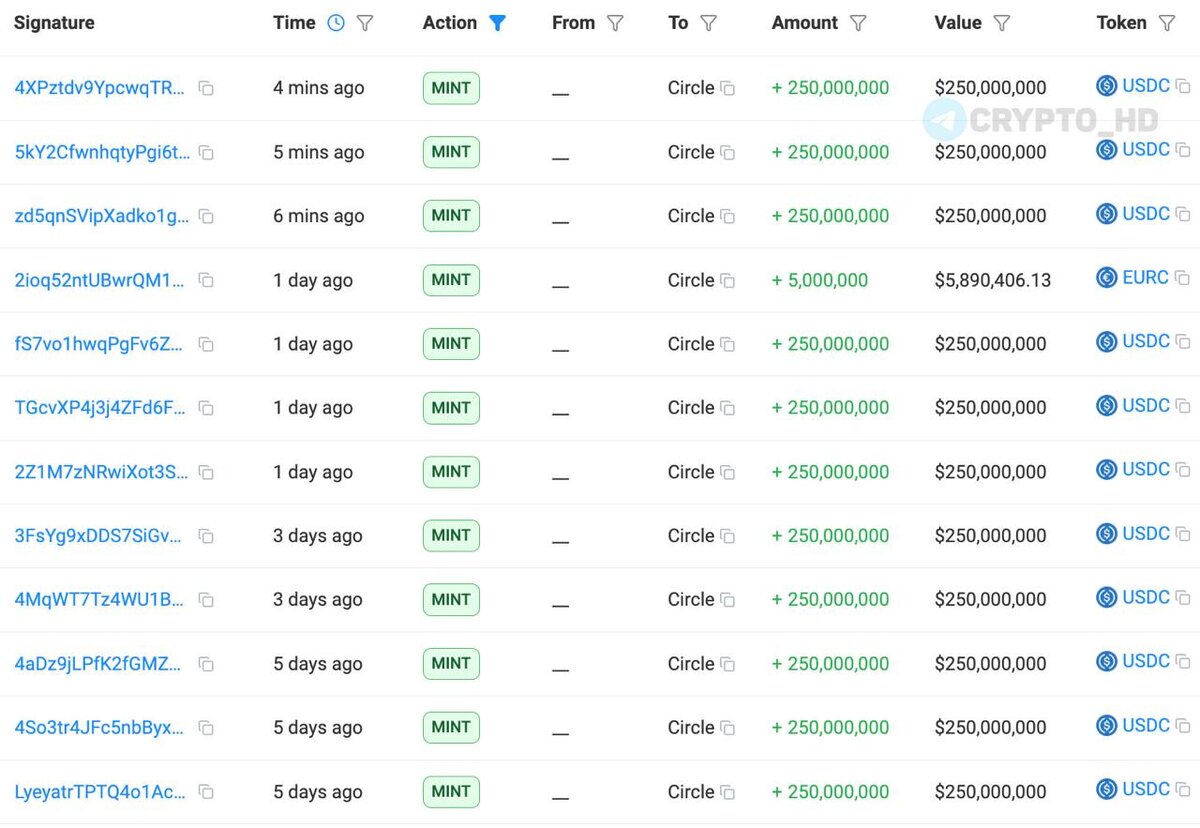Copy the EURC token address
1200x828 pixels.
(x=1183, y=278)
